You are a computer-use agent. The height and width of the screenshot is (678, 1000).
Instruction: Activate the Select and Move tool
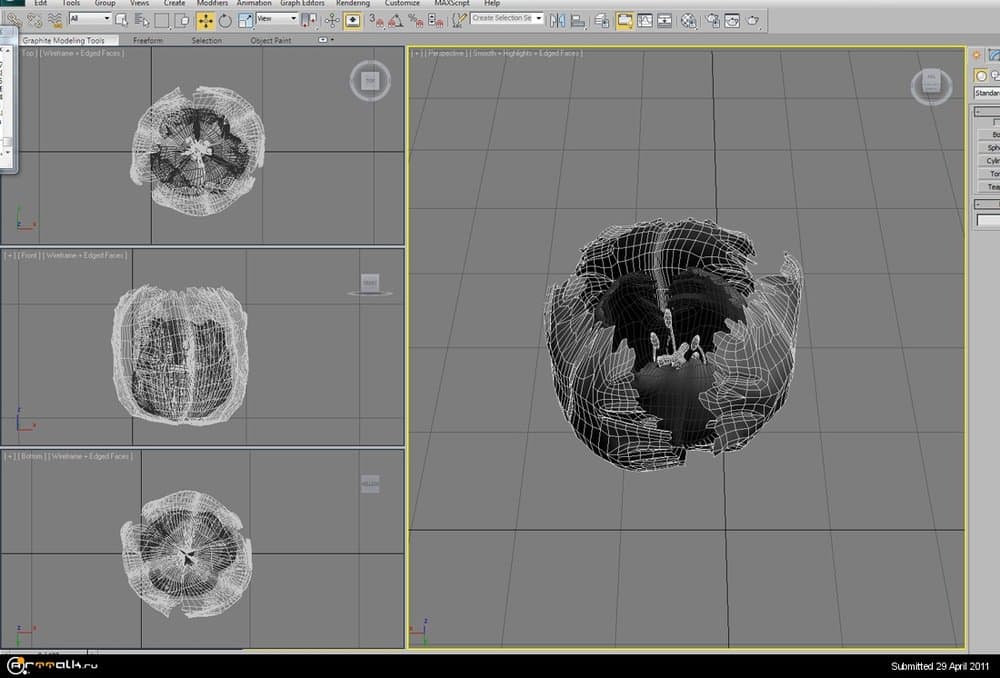click(205, 20)
